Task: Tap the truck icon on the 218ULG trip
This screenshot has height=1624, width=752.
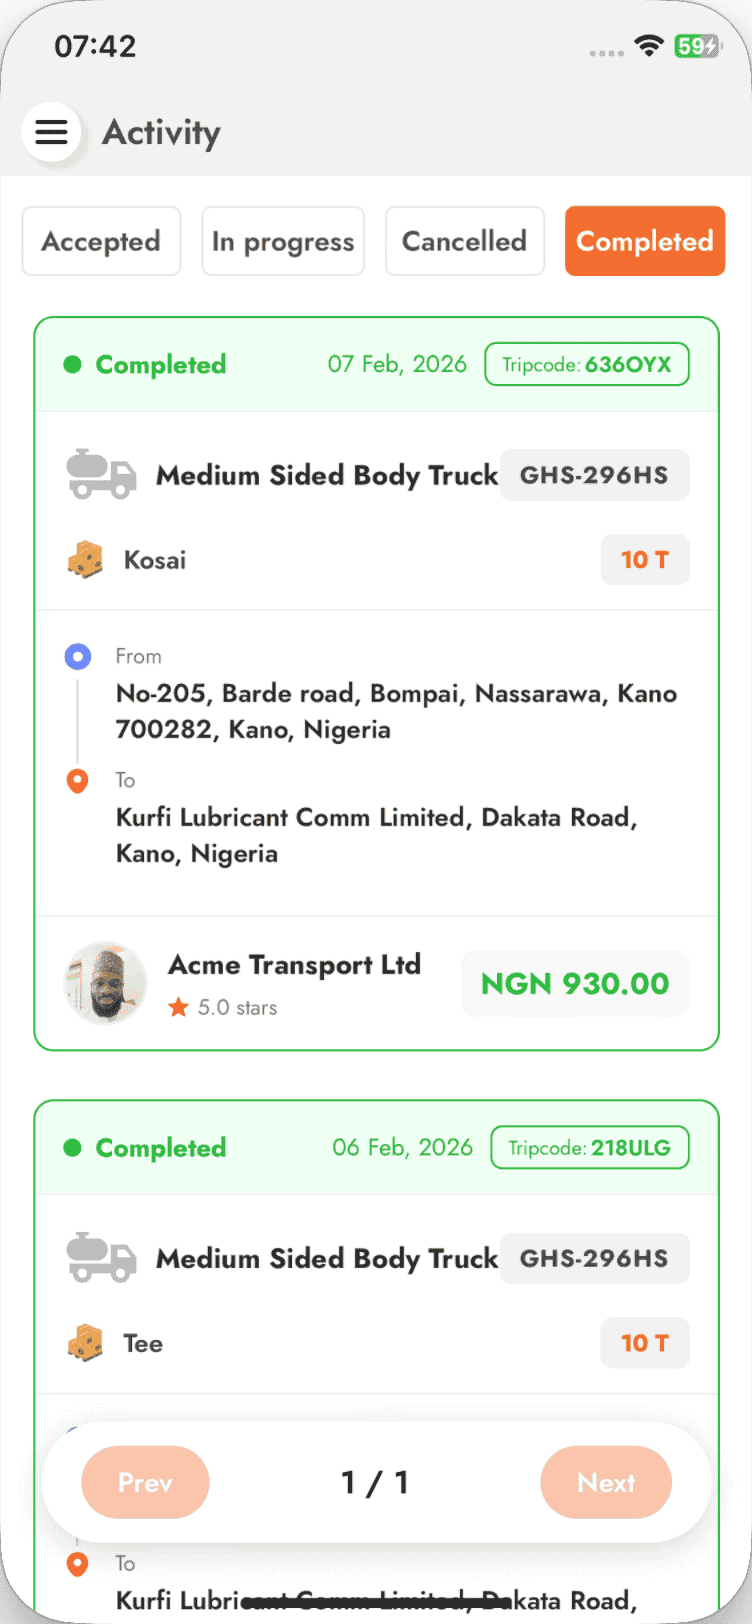Action: [x=101, y=1257]
